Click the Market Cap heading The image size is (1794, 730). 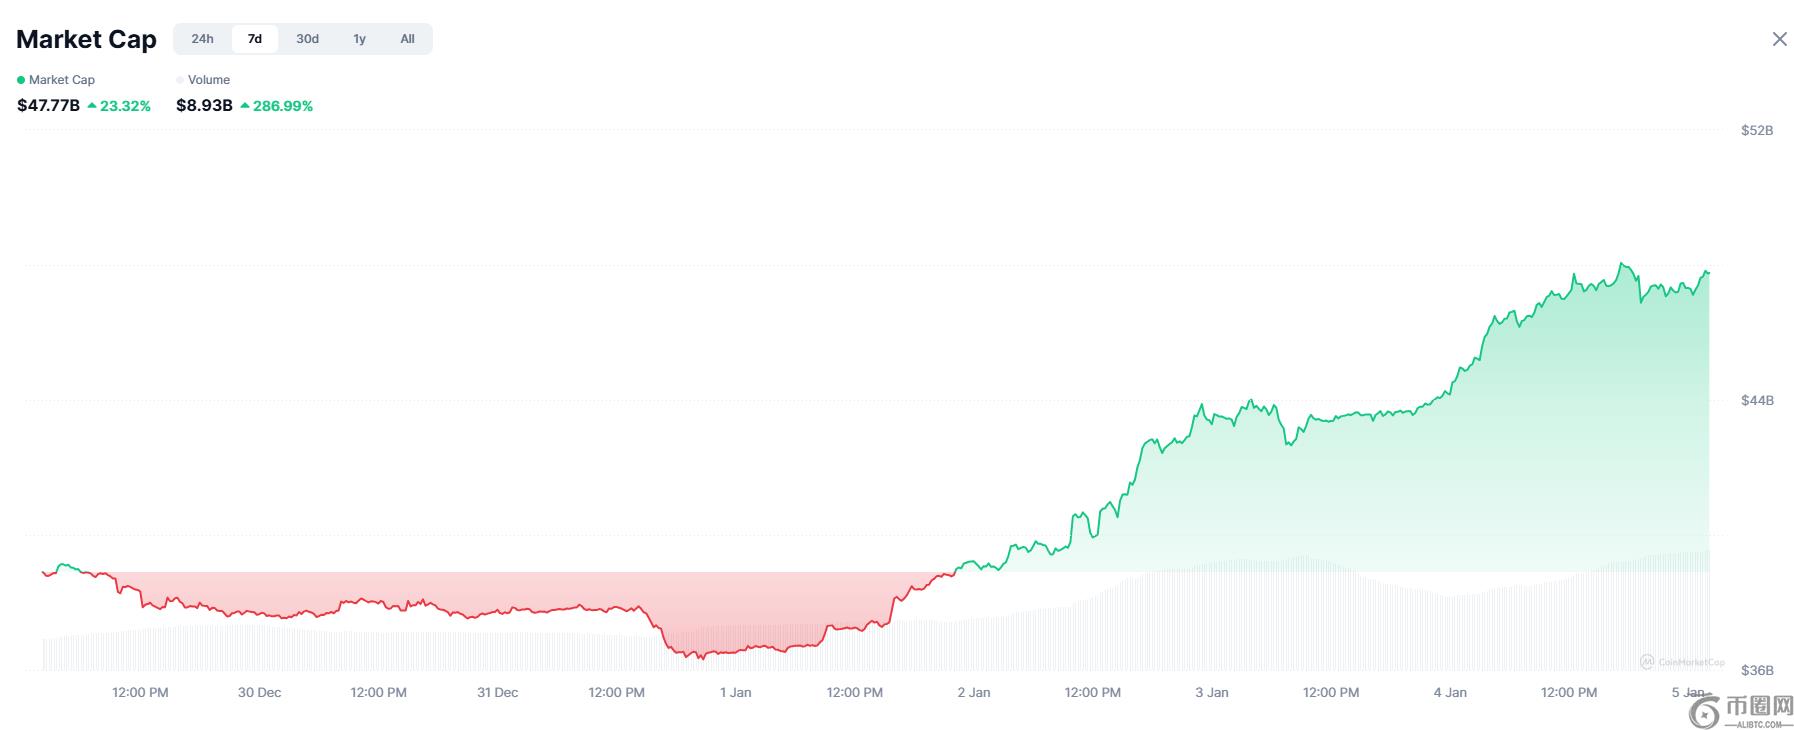pyautogui.click(x=86, y=39)
